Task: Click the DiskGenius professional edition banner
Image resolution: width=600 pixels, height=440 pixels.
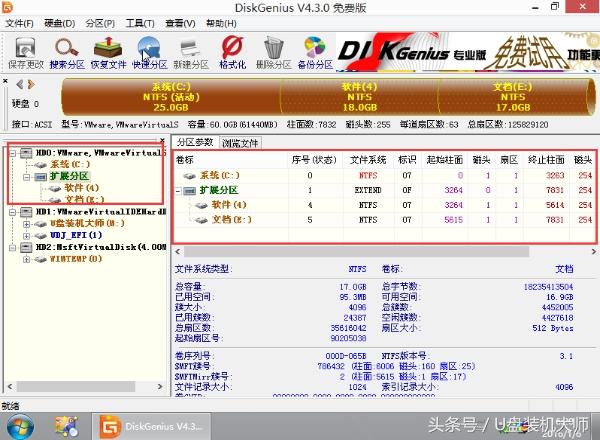Action: (x=468, y=52)
